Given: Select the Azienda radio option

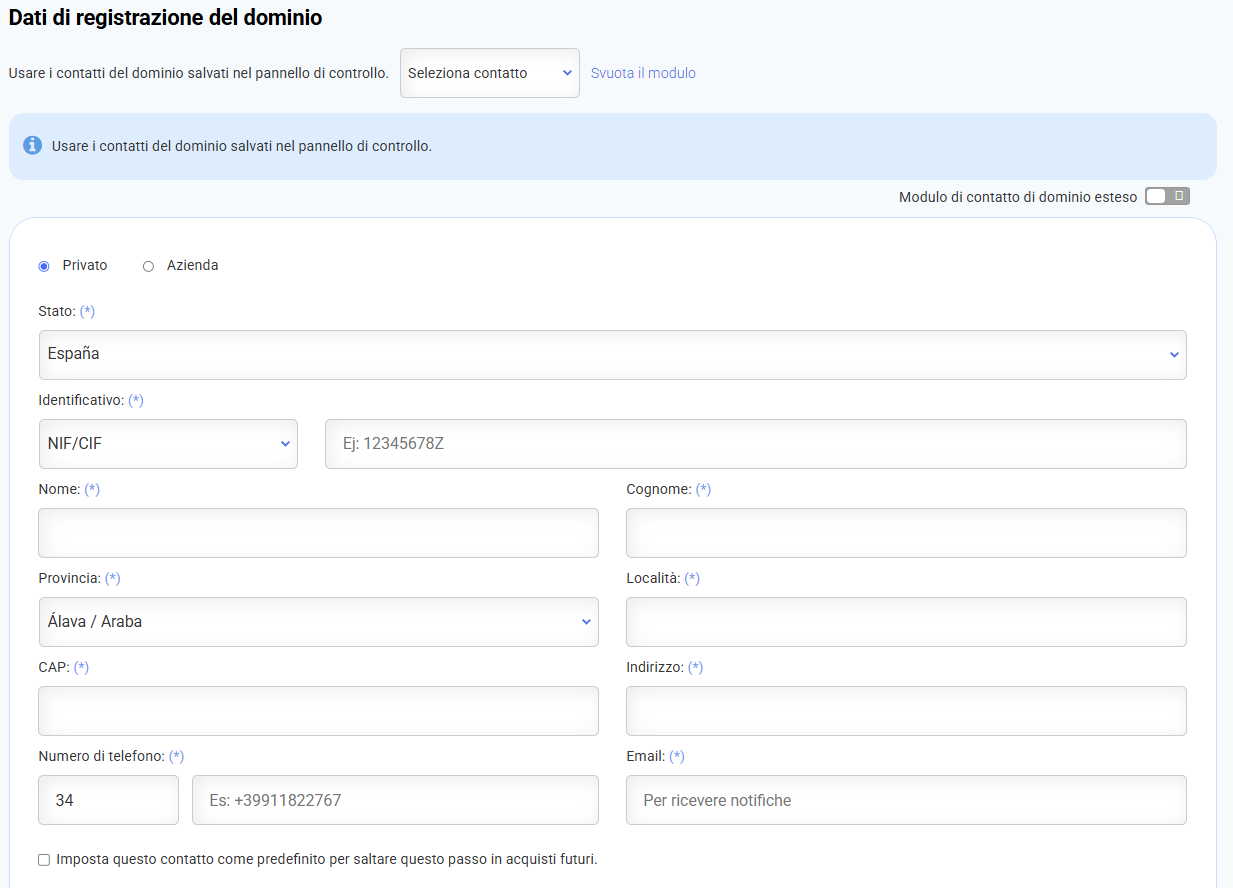Looking at the screenshot, I should coord(149,266).
